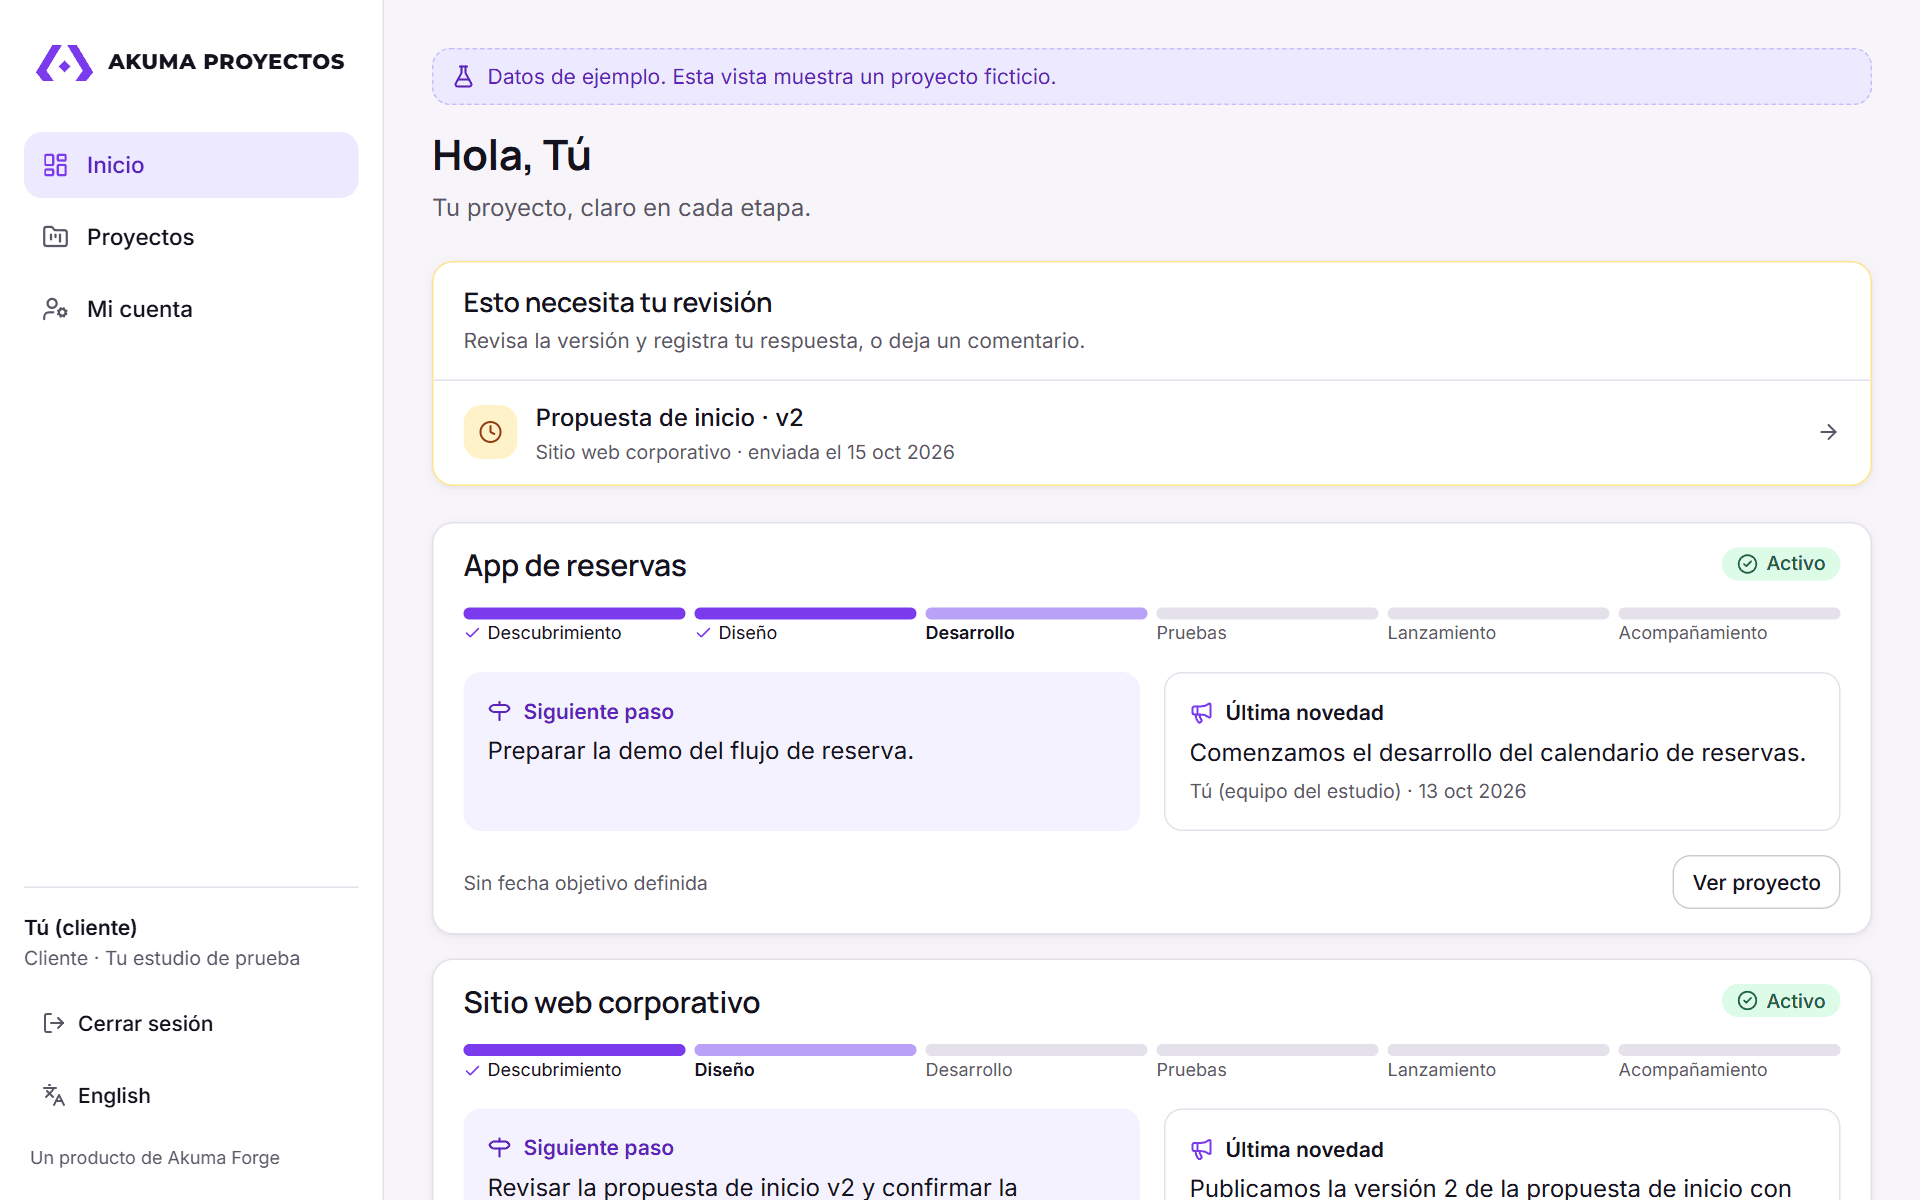1920x1200 pixels.
Task: Click the Proyectos folder icon
Action: [x=55, y=237]
